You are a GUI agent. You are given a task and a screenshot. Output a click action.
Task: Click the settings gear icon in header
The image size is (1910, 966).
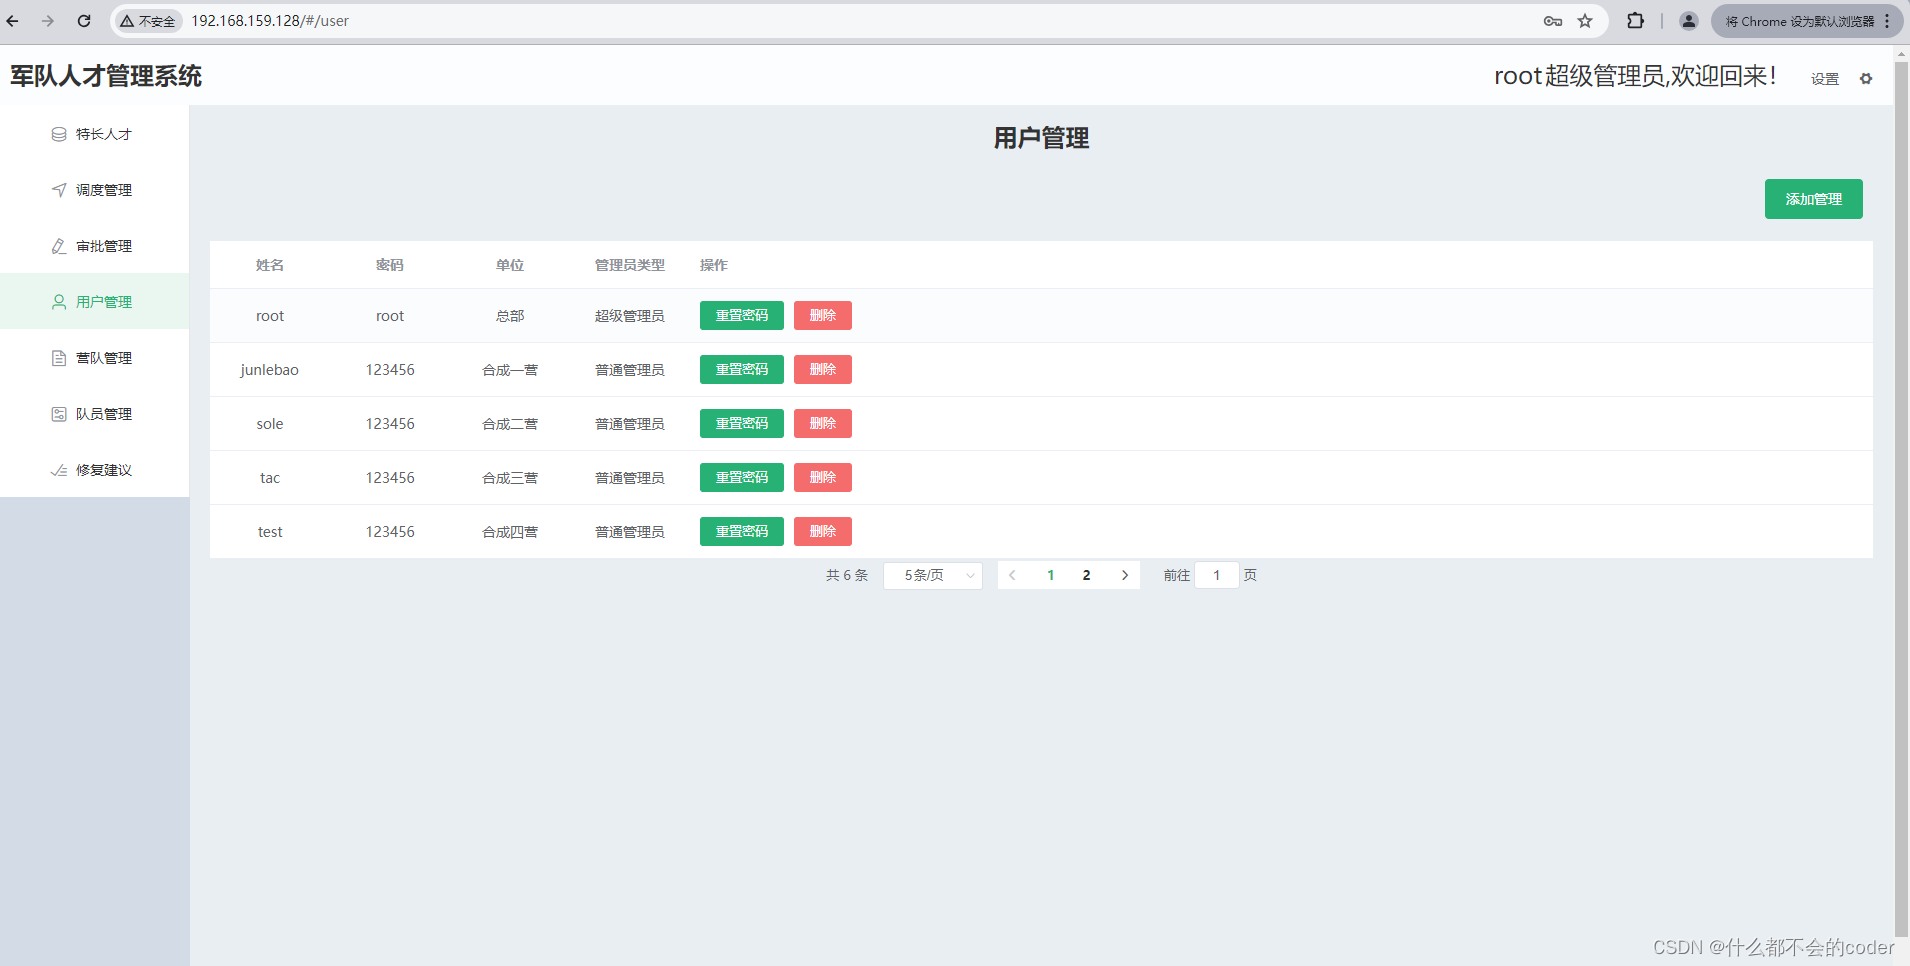[x=1866, y=79]
